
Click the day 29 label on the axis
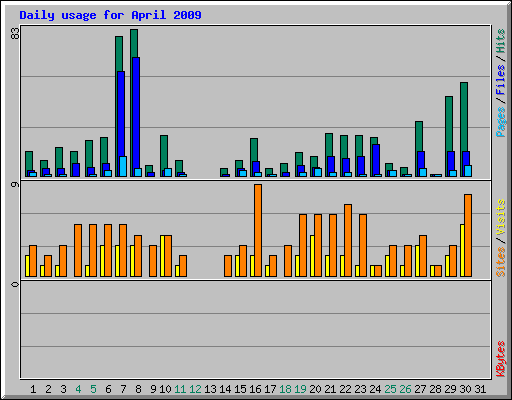[450, 389]
